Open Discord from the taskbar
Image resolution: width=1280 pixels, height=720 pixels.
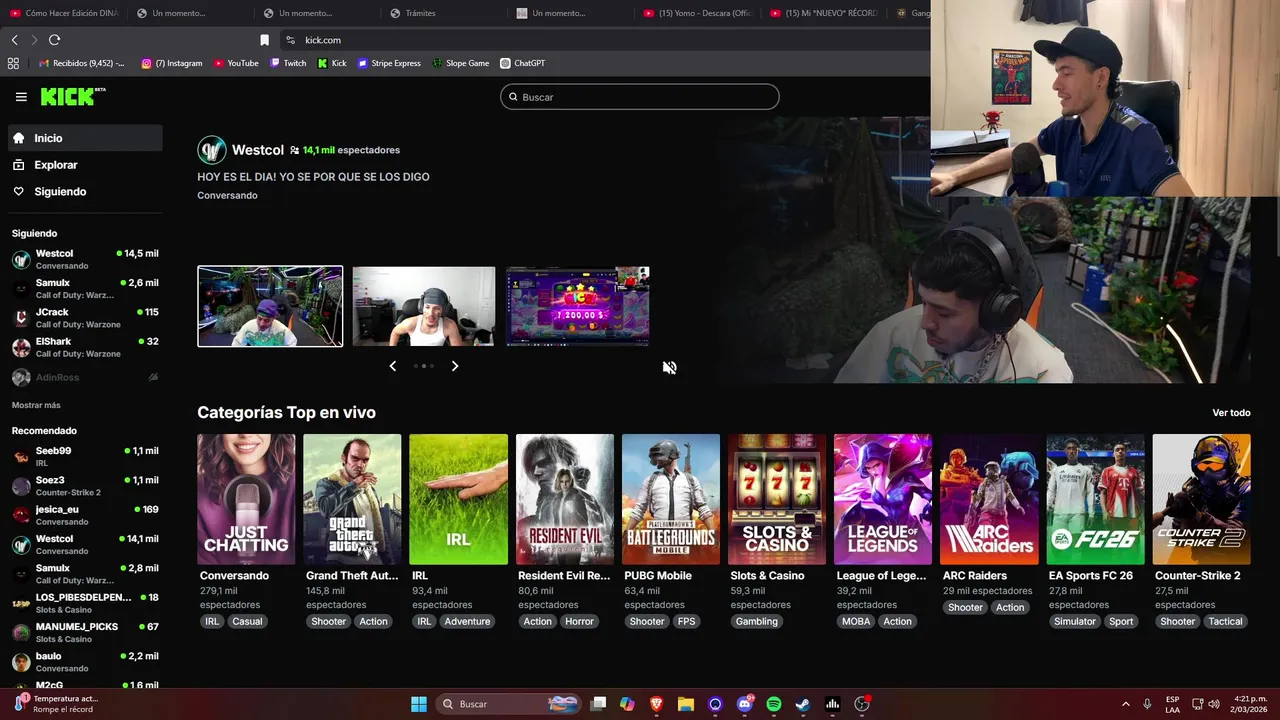[745, 704]
